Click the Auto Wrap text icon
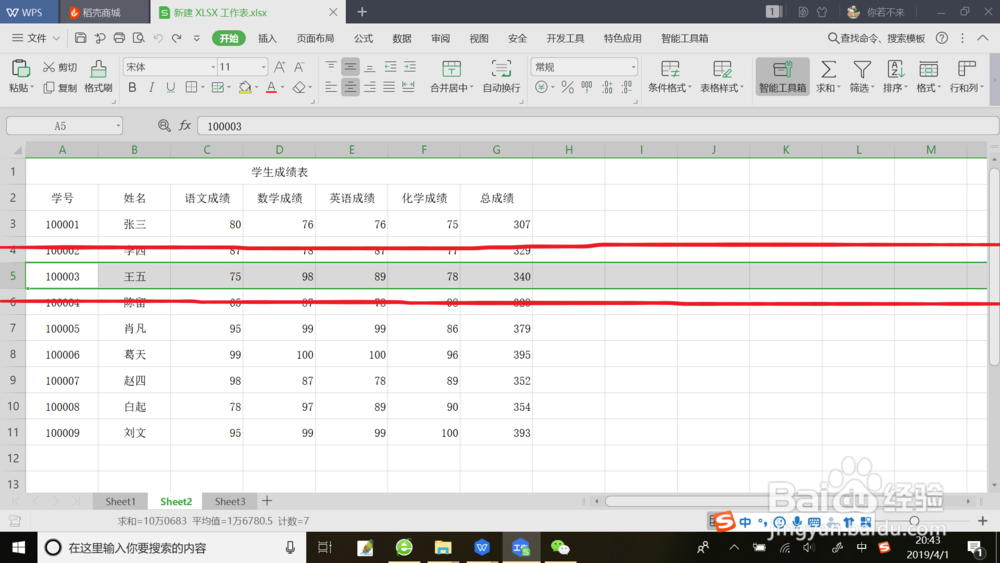The height and width of the screenshot is (563, 1000). (501, 69)
